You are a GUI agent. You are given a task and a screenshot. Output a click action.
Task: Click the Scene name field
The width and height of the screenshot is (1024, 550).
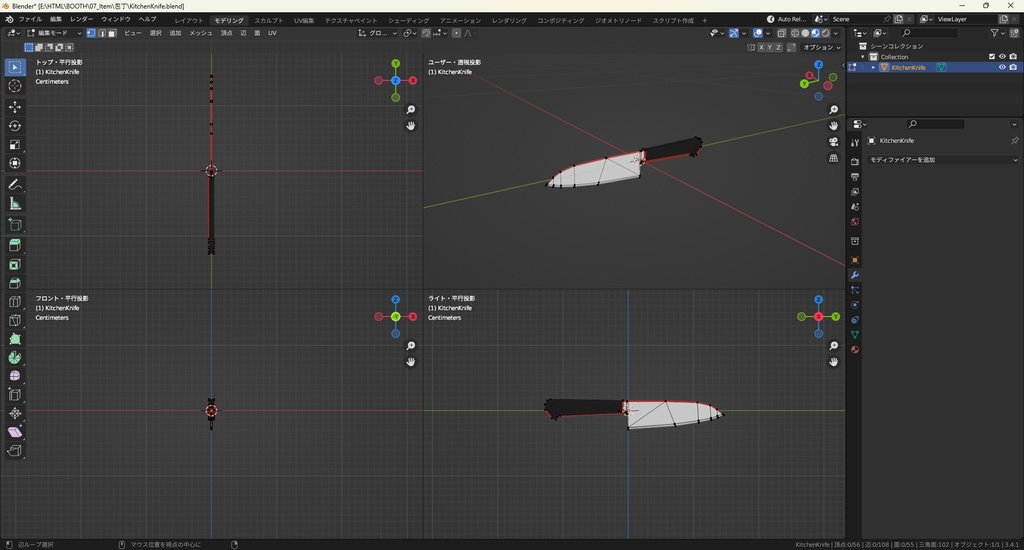tap(856, 20)
